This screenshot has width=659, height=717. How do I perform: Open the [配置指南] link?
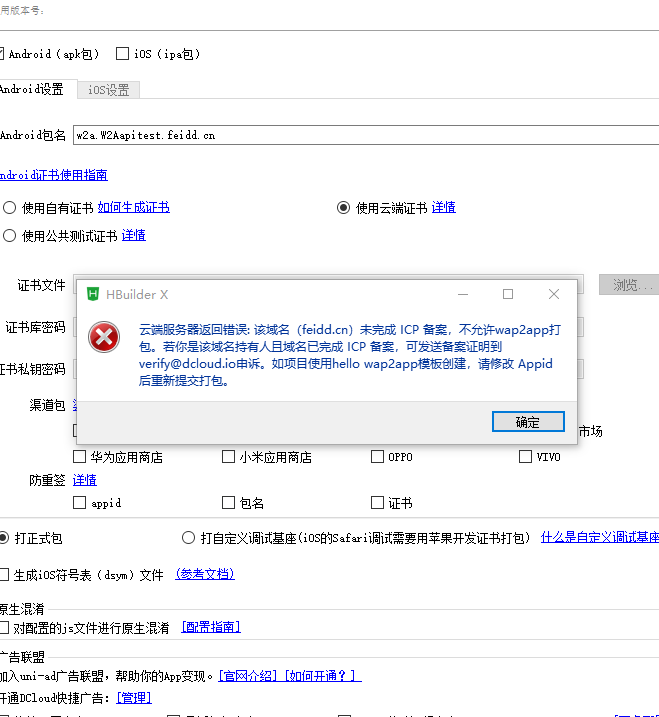pos(211,627)
